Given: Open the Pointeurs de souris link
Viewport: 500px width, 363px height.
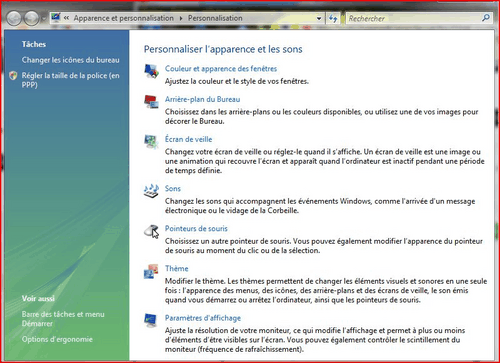Looking at the screenshot, I should [196, 229].
